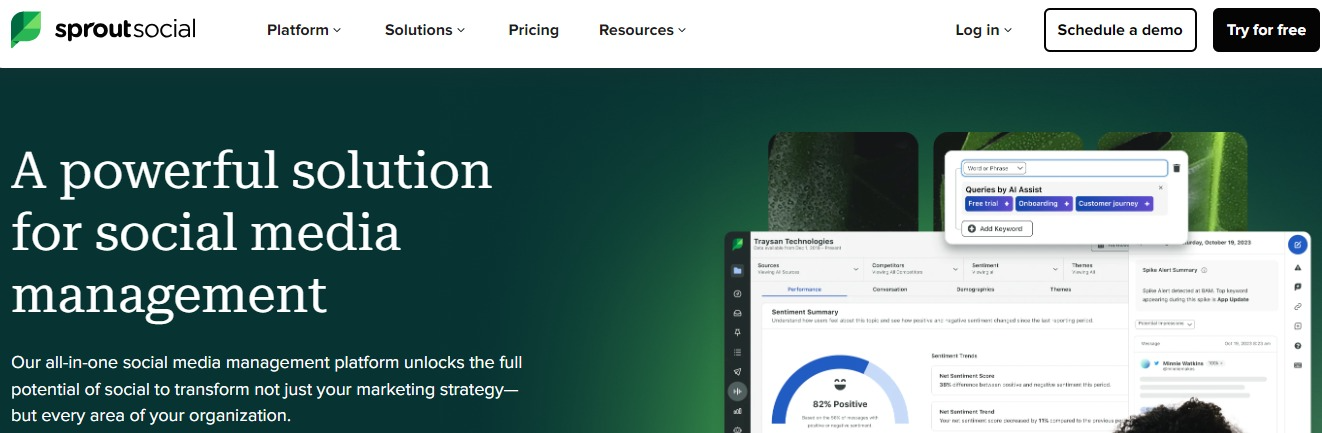Screen dimensions: 1322x433
Task: Open the bar chart reports icon
Action: tap(737, 411)
